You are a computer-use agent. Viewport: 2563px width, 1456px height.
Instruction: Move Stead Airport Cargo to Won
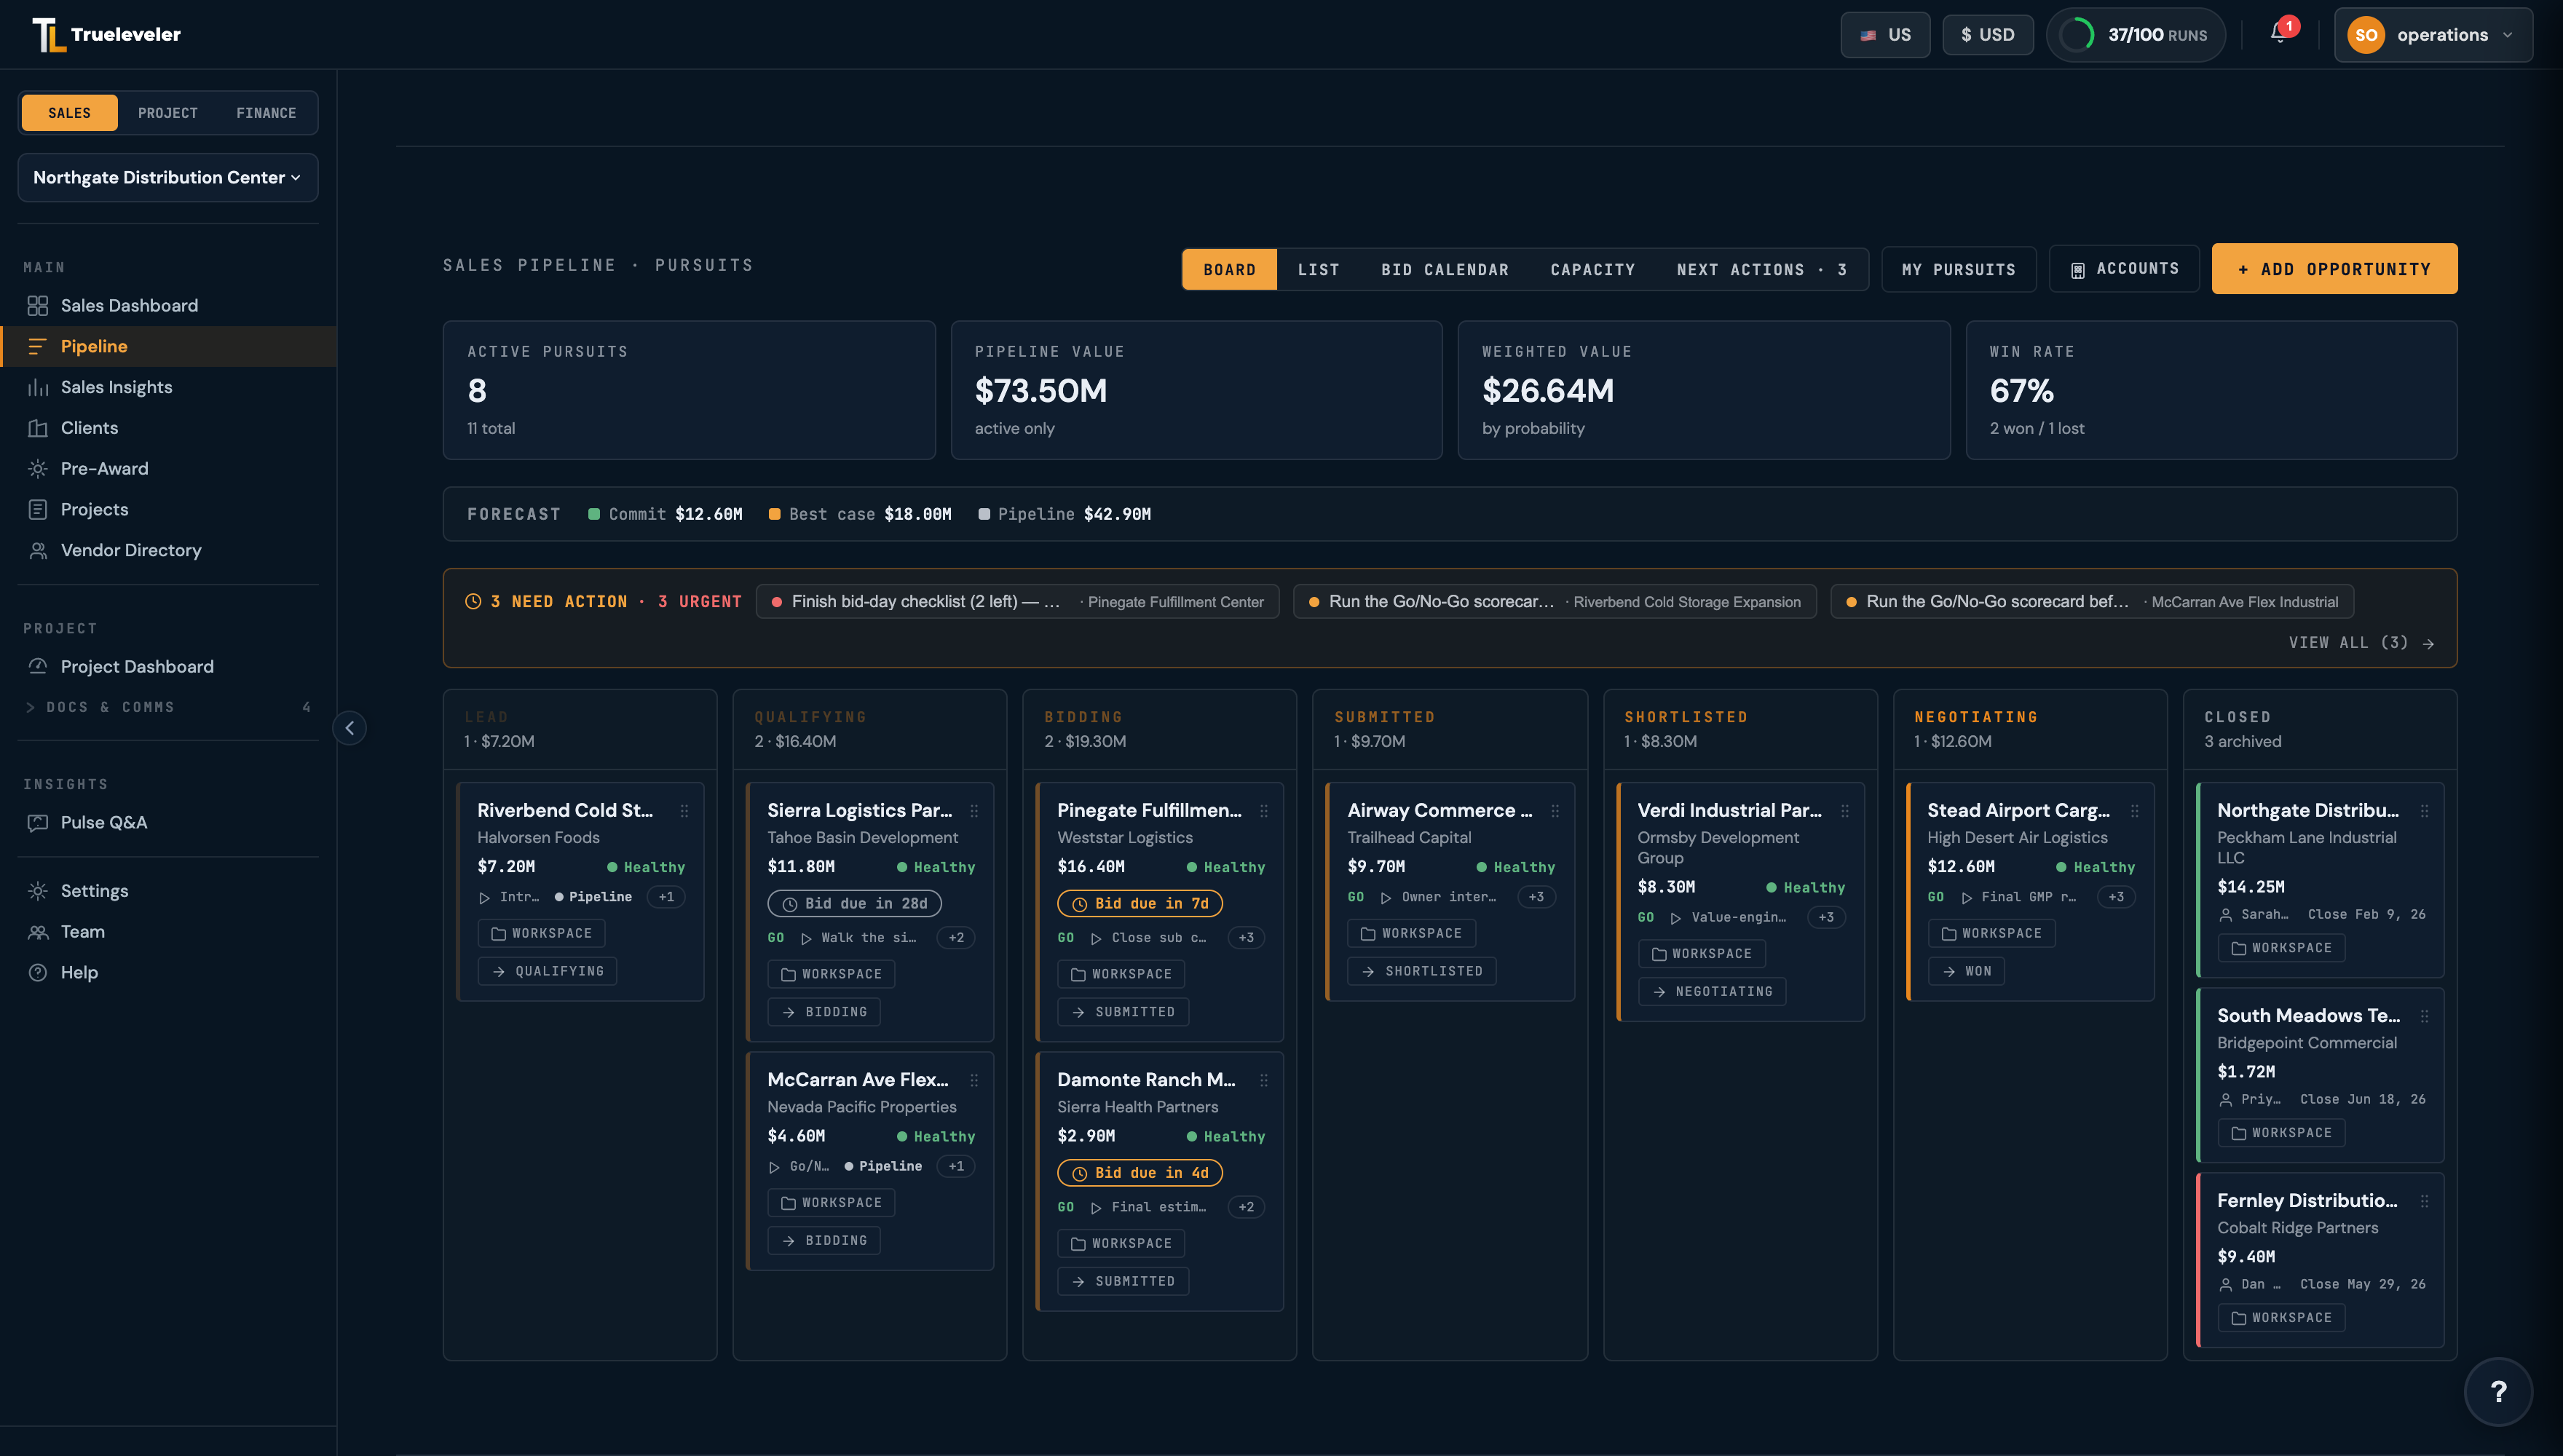1966,971
